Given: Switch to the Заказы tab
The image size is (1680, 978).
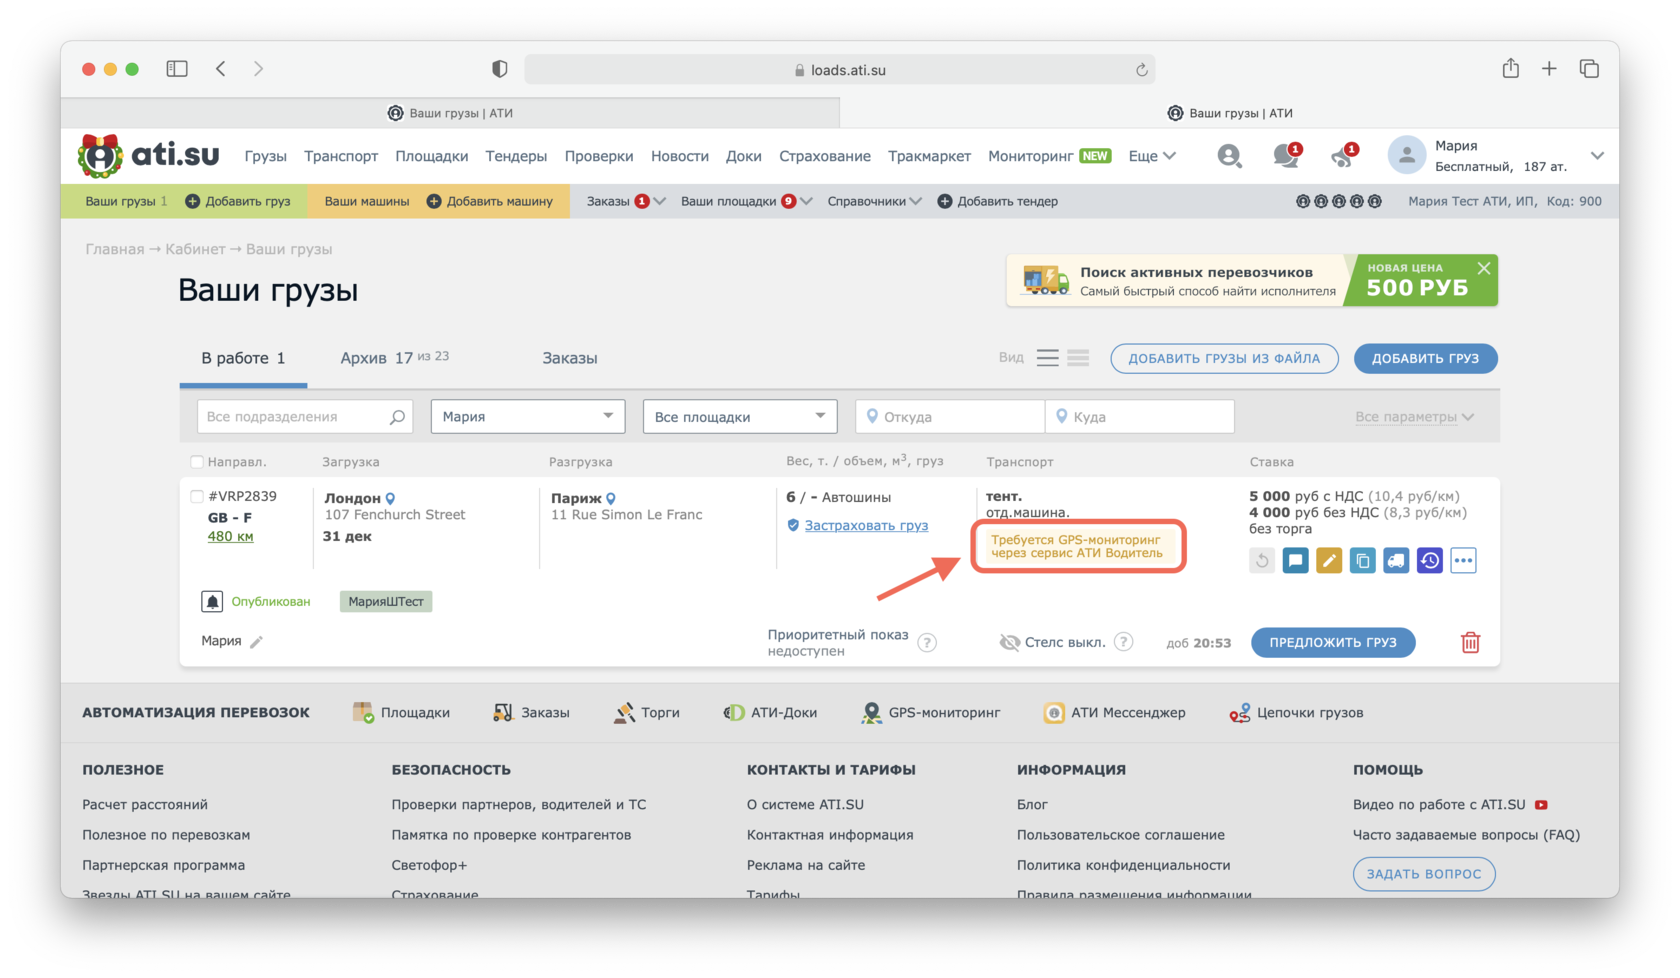Looking at the screenshot, I should (x=570, y=358).
